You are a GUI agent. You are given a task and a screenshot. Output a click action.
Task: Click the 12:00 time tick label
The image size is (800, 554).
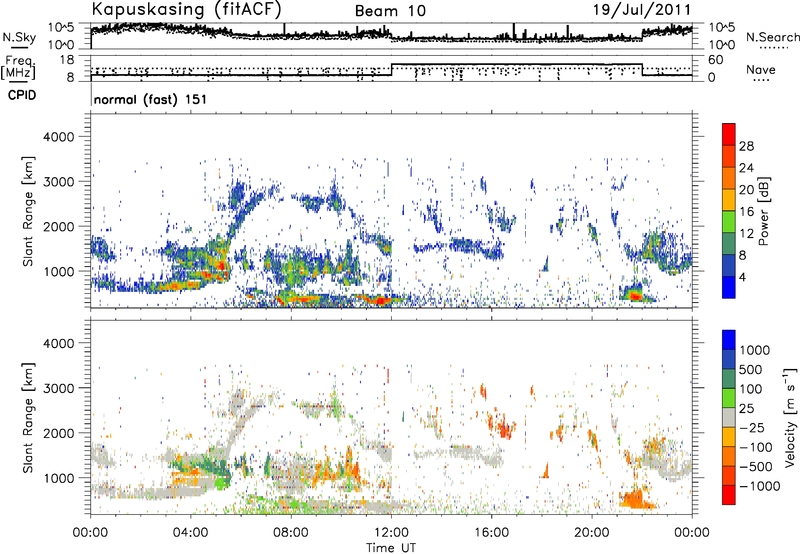coord(391,533)
